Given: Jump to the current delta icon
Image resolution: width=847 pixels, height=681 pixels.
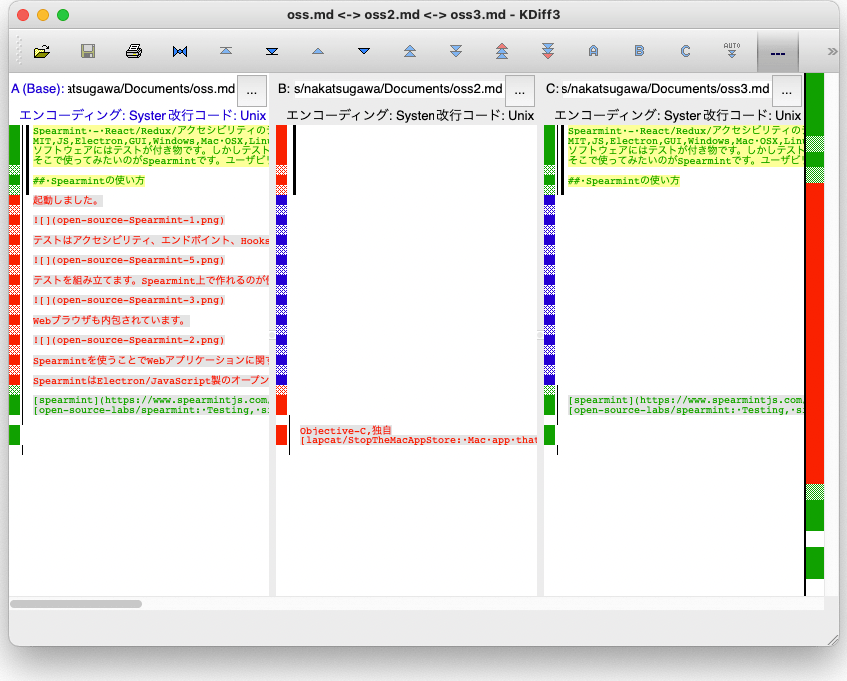Looking at the screenshot, I should [x=180, y=51].
